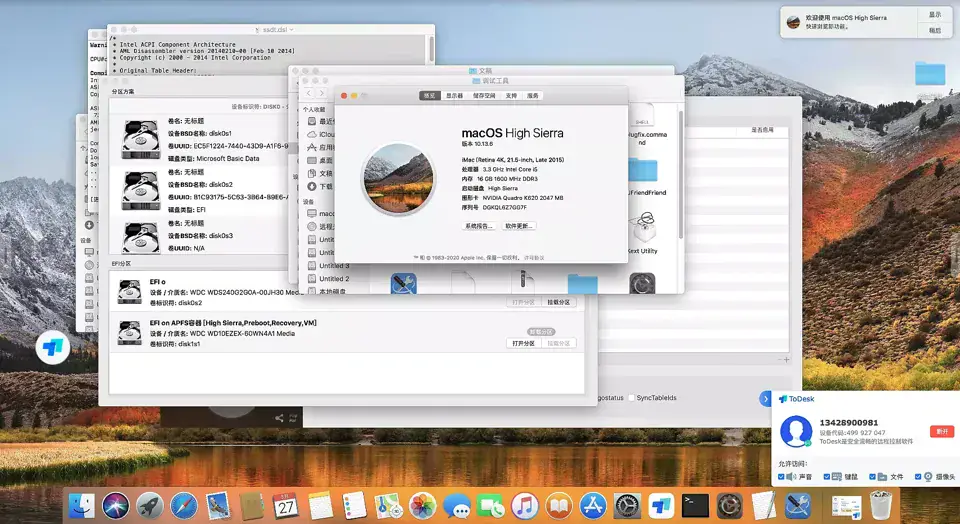This screenshot has height=524, width=960.
Task: Click the ToDesk user avatar
Action: click(x=796, y=430)
